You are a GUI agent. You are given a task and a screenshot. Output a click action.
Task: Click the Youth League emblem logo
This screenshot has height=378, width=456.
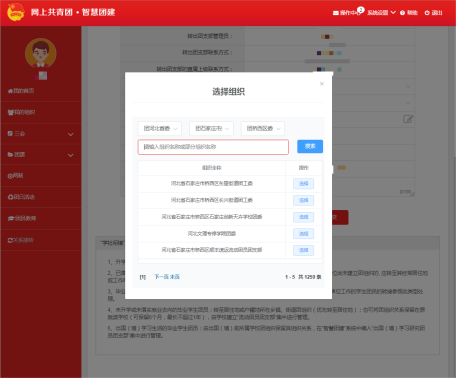pyautogui.click(x=15, y=12)
